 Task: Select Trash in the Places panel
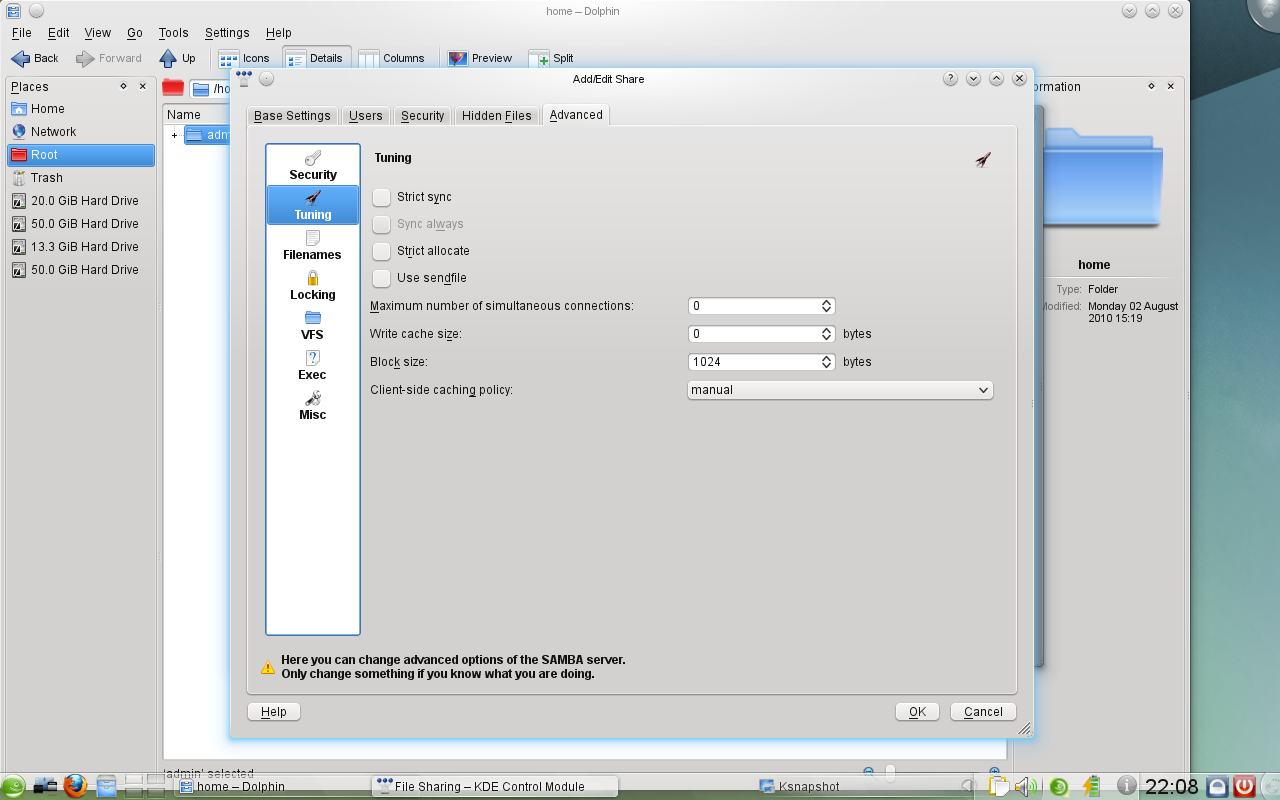coord(80,178)
